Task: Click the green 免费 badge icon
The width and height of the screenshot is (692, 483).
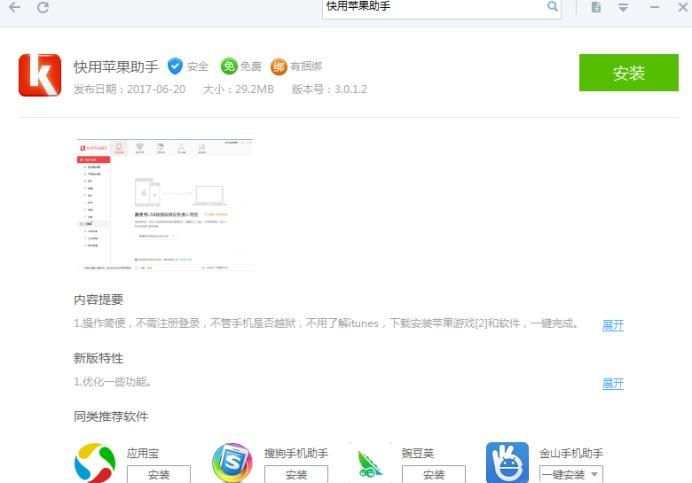Action: pos(229,66)
